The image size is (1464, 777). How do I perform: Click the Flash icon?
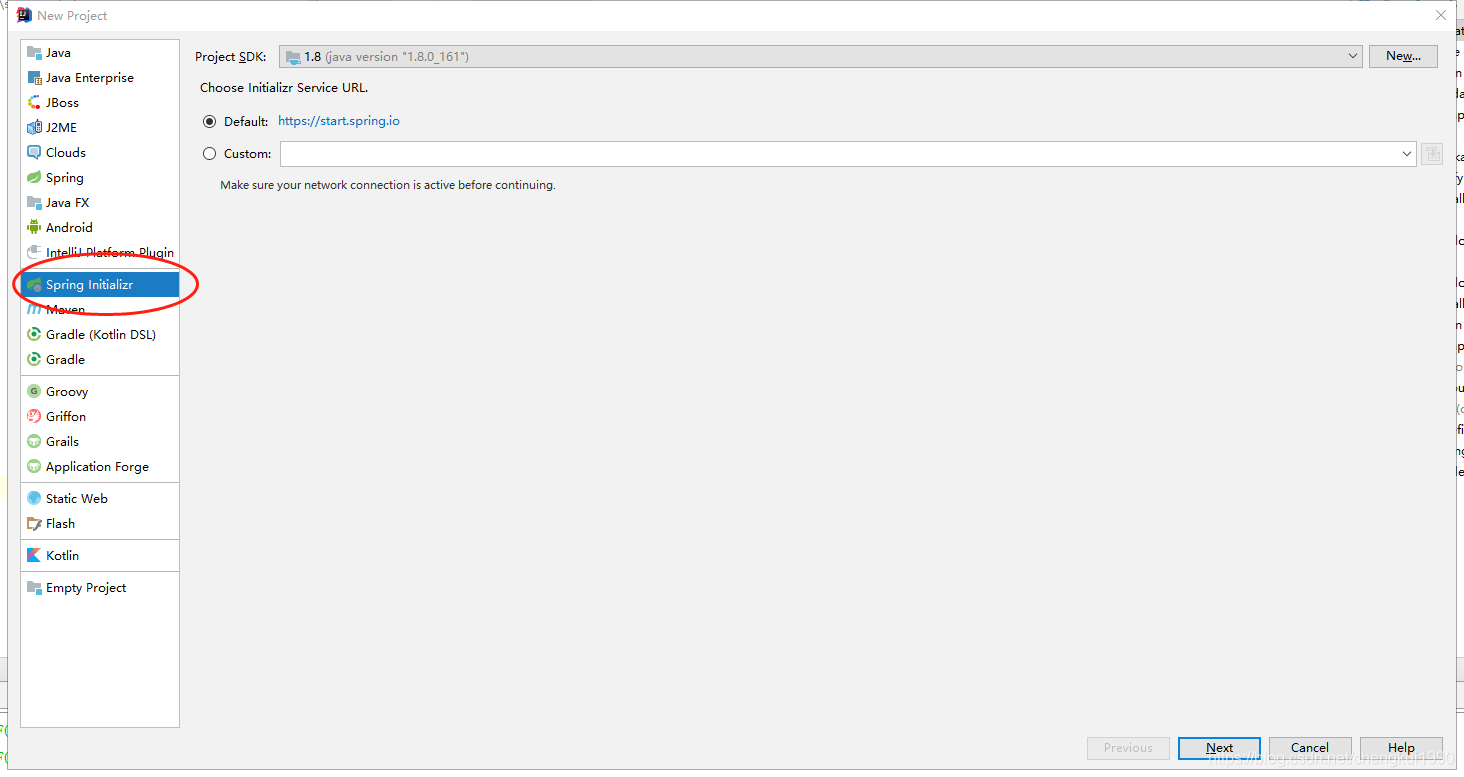[34, 524]
